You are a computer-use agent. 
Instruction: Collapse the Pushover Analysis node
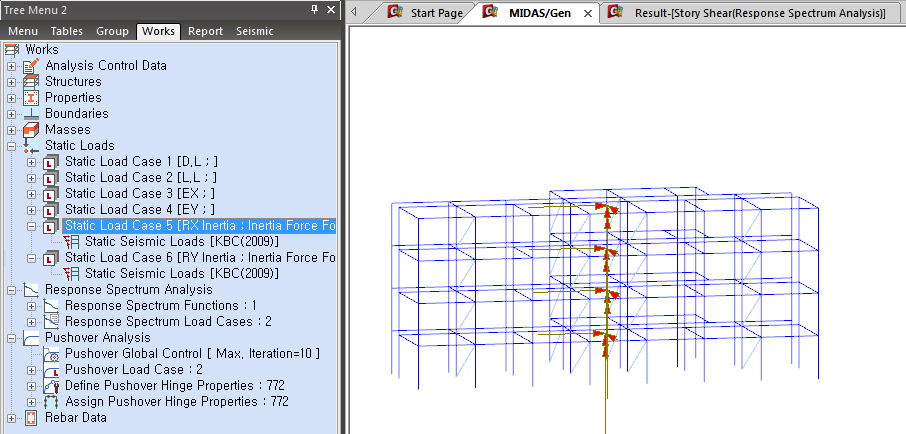[12, 338]
